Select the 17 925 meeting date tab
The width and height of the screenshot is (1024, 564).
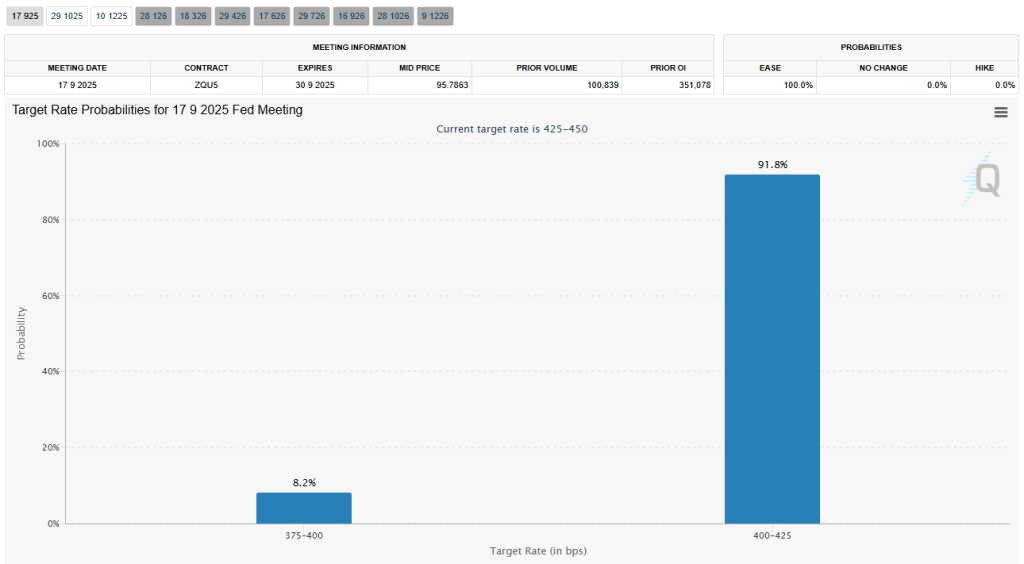[x=24, y=16]
